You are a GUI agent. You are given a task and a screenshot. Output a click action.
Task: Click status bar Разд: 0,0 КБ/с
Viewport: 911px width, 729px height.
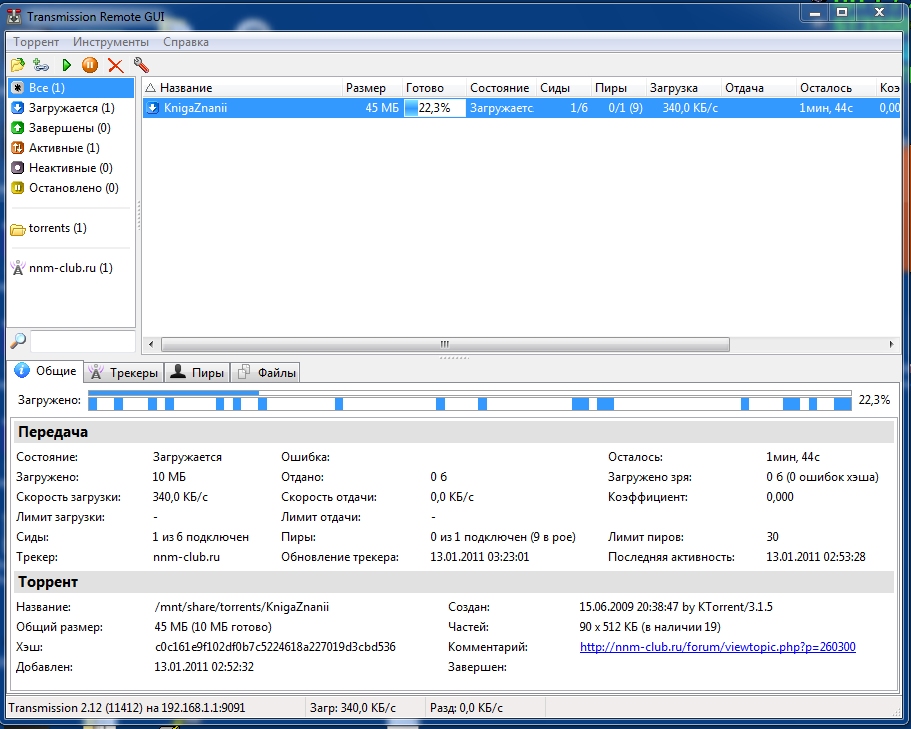click(x=467, y=708)
